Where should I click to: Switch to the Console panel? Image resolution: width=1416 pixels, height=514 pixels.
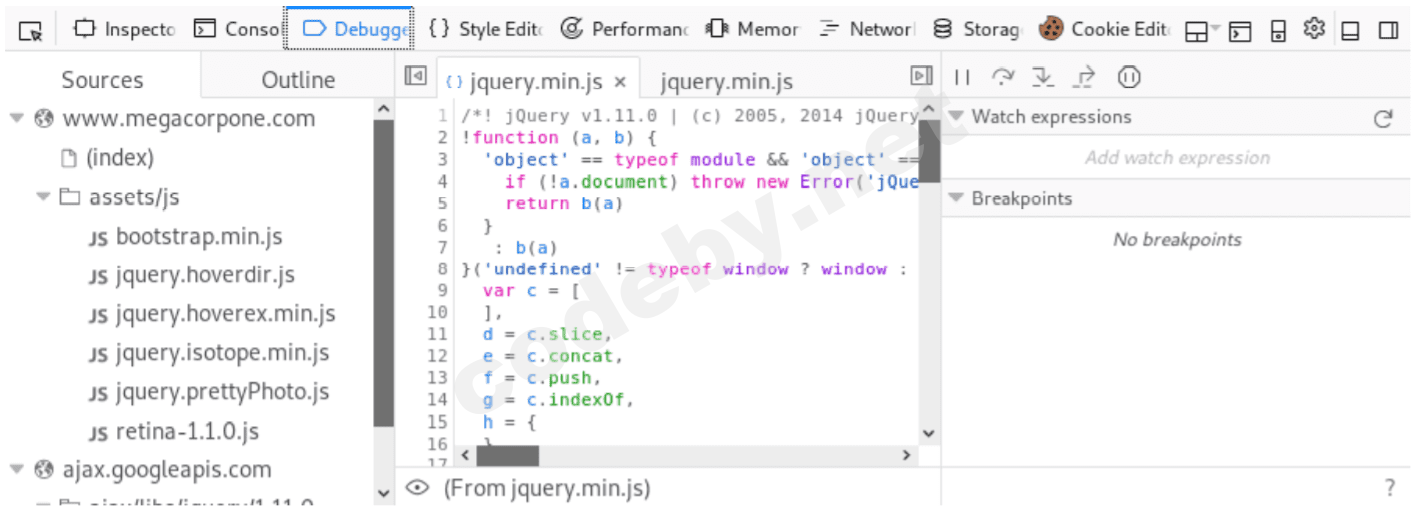pos(237,30)
